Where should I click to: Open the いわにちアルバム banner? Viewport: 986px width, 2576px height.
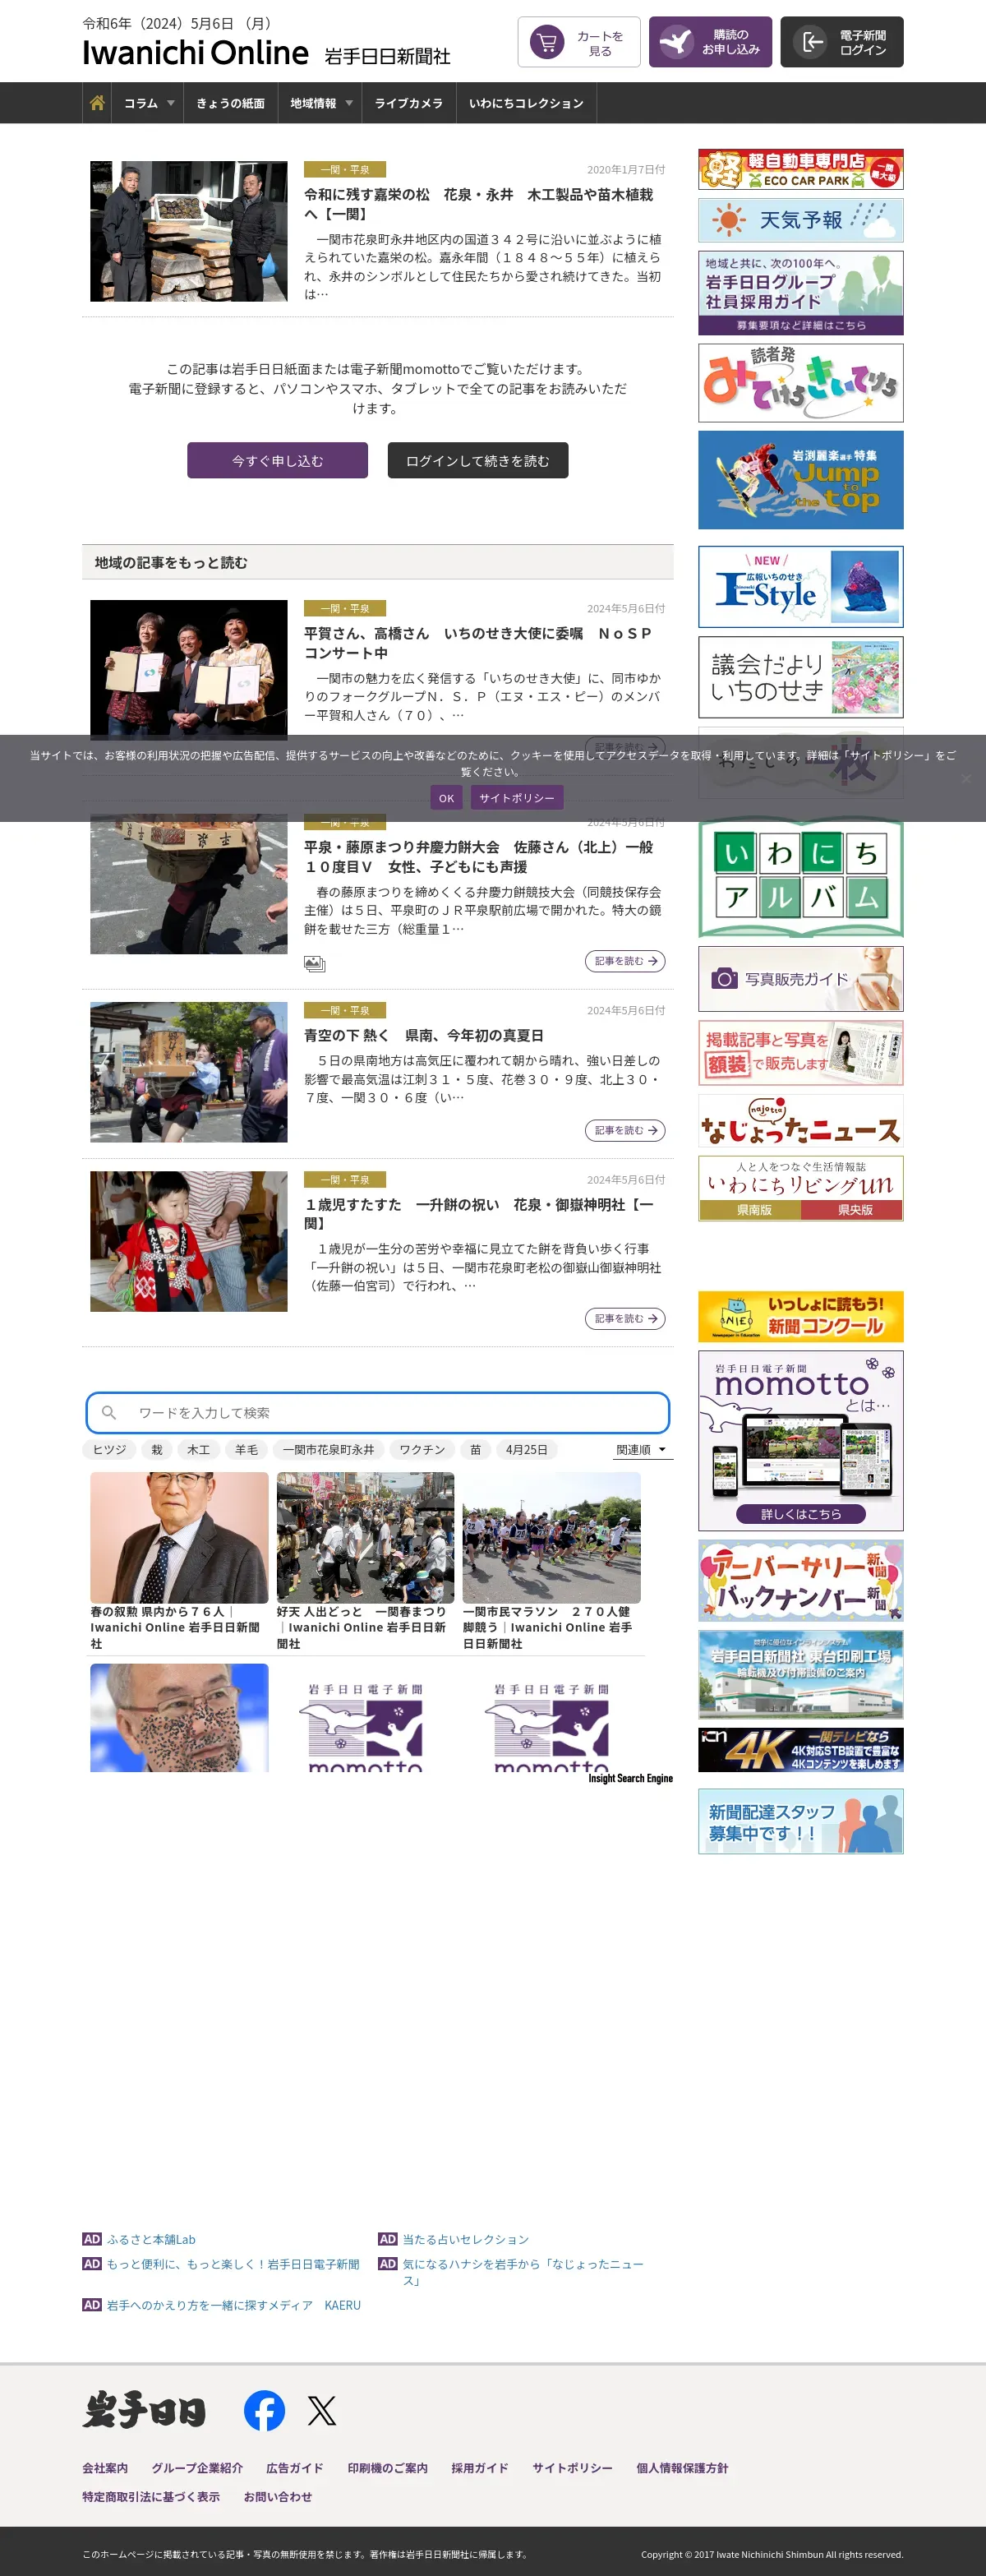[x=800, y=879]
